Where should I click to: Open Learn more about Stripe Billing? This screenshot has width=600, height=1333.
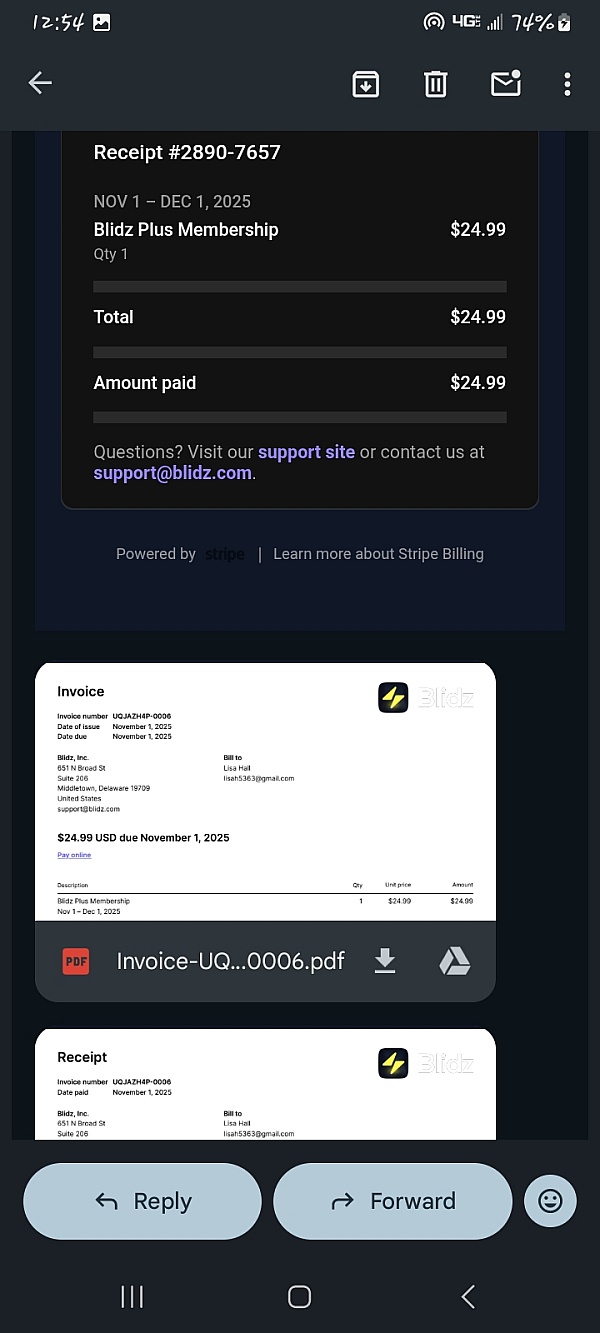pos(378,554)
